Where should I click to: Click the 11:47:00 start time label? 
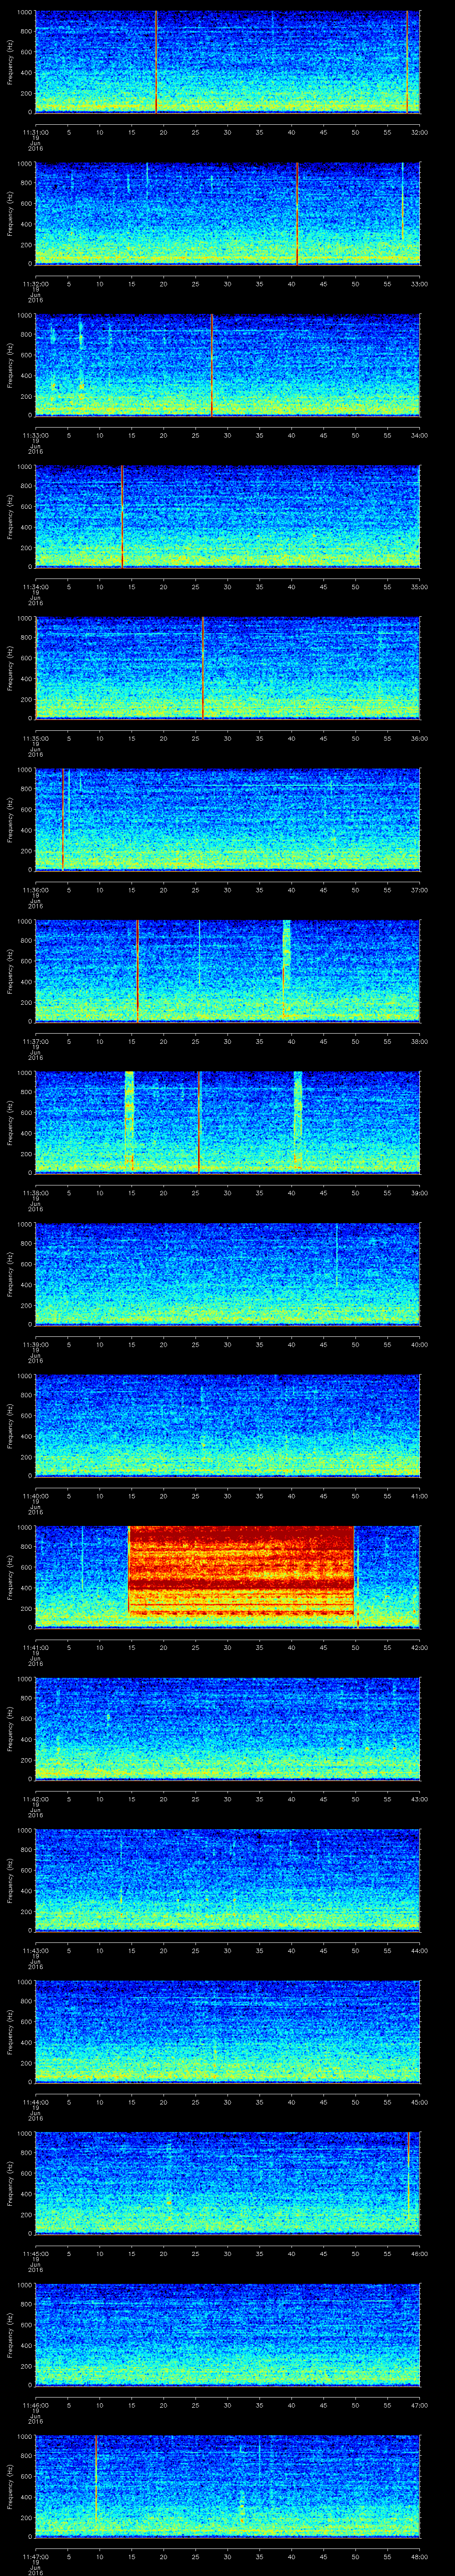click(x=36, y=2556)
